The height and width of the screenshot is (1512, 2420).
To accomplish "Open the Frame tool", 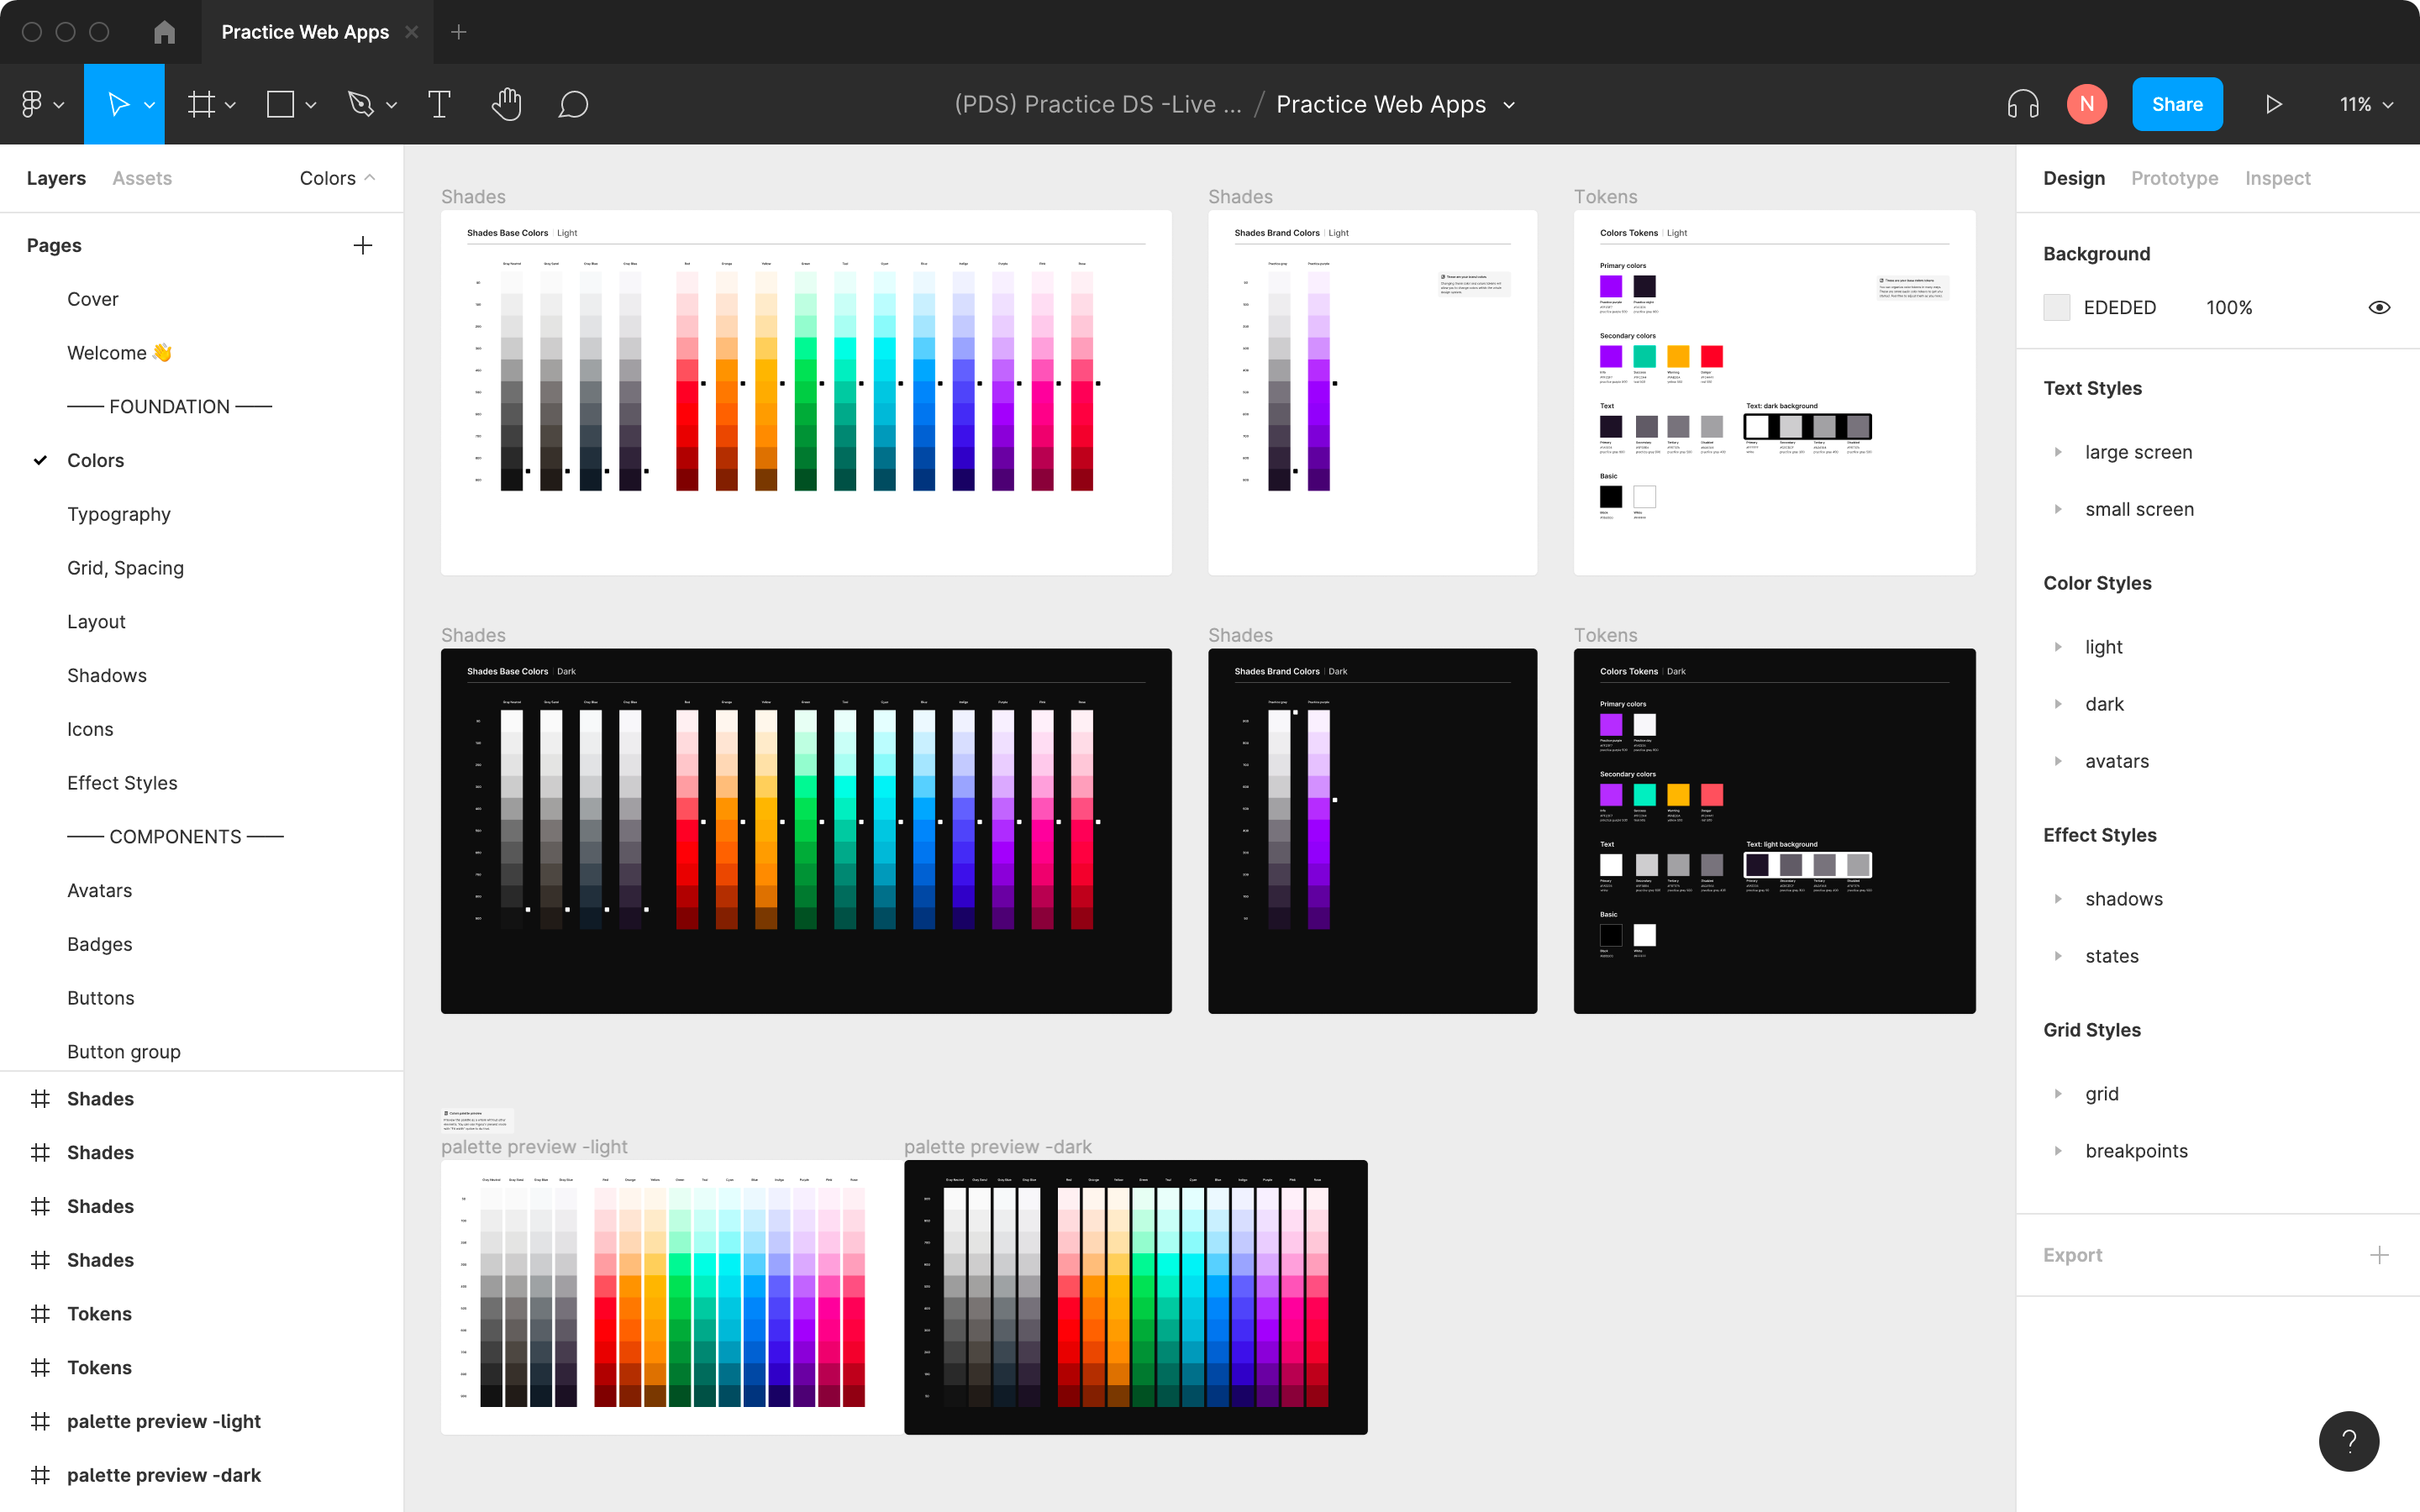I will (203, 104).
